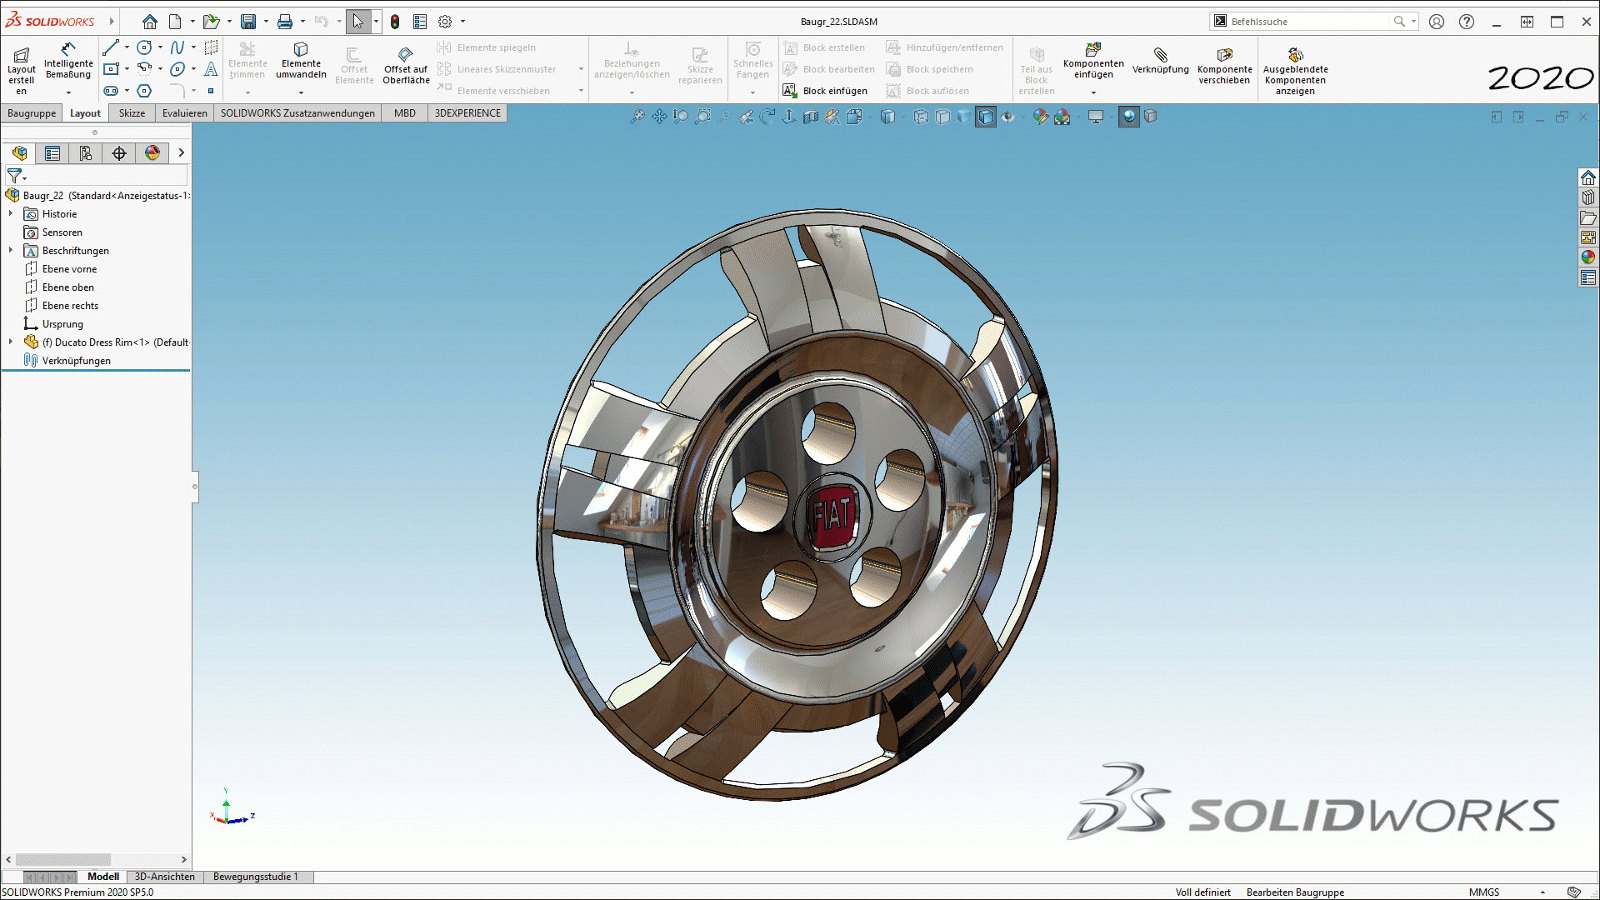Viewport: 1600px width, 900px height.
Task: Click the Rebuild traffic light icon
Action: [x=395, y=21]
